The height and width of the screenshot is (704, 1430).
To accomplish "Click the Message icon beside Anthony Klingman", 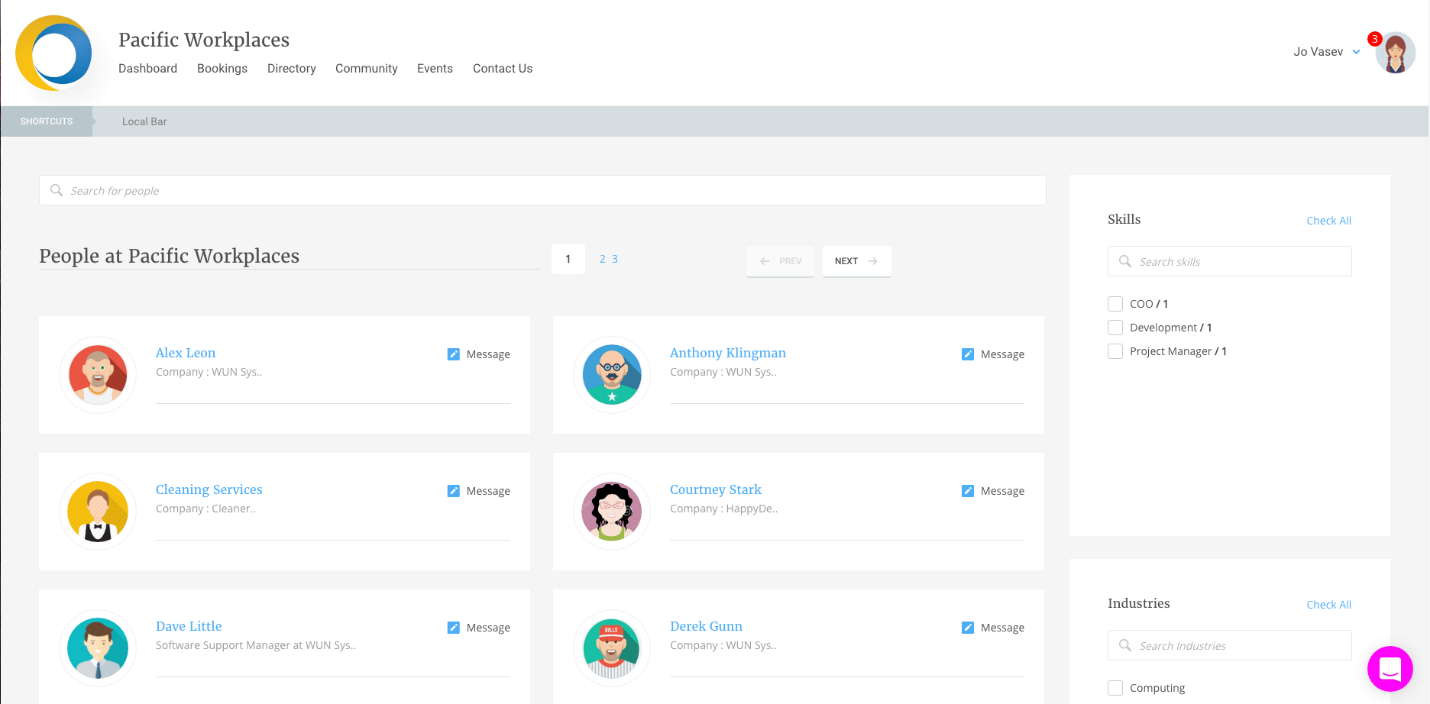I will [966, 353].
